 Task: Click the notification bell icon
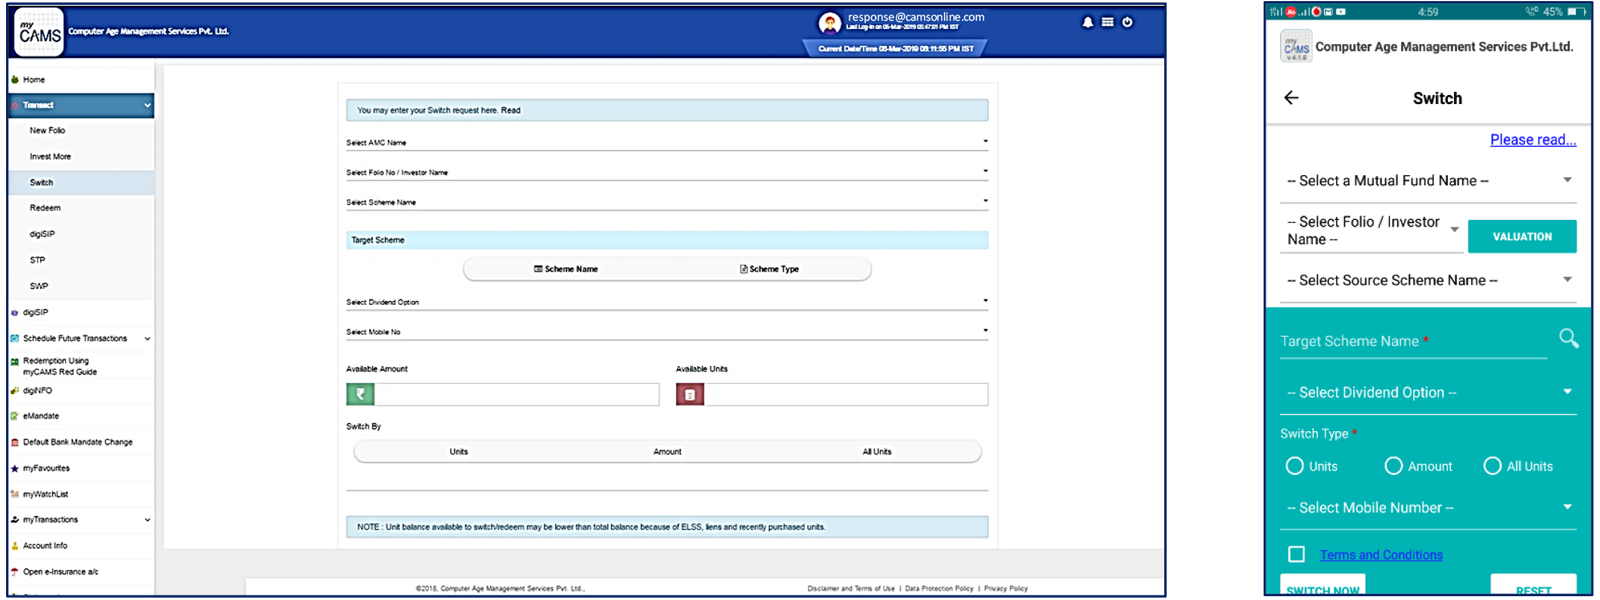tap(1087, 22)
